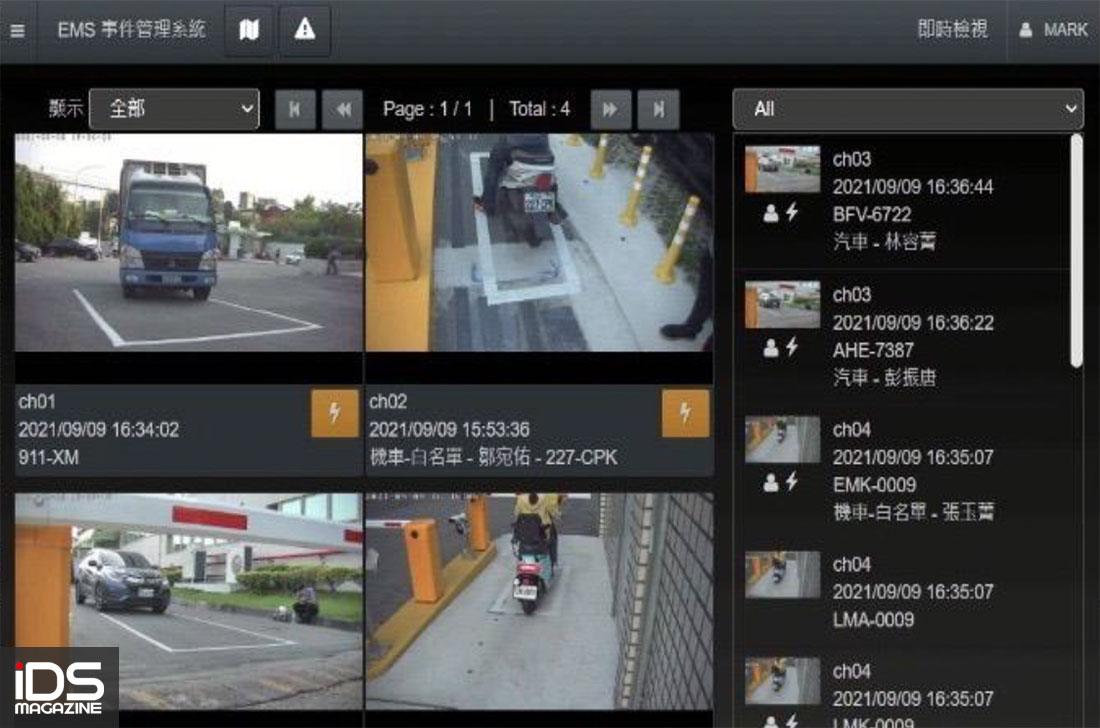Click 機車-白名單 - 張玉菁 owner text
The height and width of the screenshot is (728, 1100).
click(913, 512)
